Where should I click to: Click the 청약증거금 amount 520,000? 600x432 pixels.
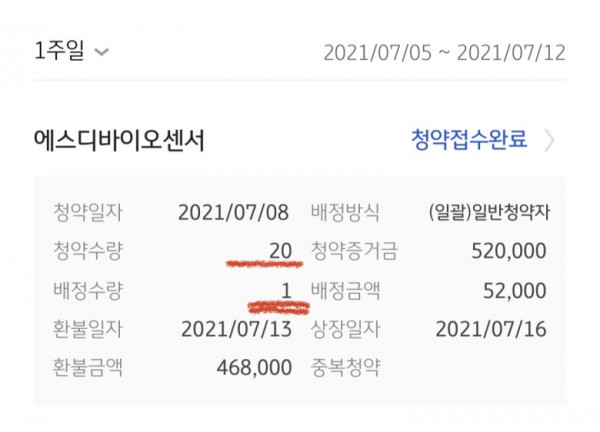pos(509,251)
